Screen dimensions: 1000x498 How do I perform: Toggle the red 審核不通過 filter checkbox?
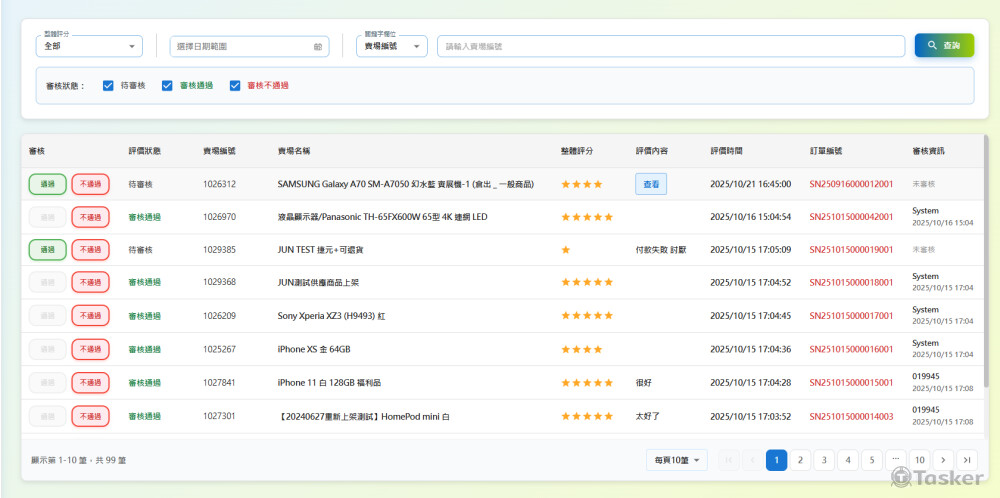coord(236,86)
